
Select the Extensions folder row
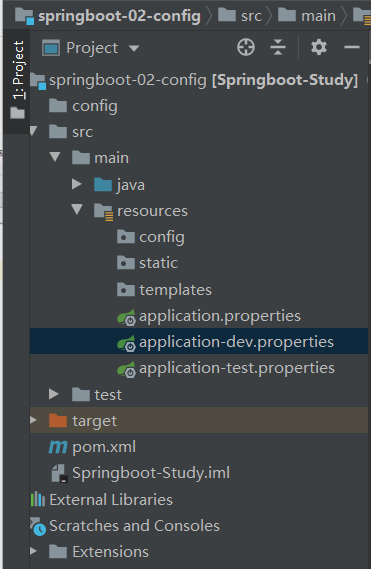tap(199, 552)
